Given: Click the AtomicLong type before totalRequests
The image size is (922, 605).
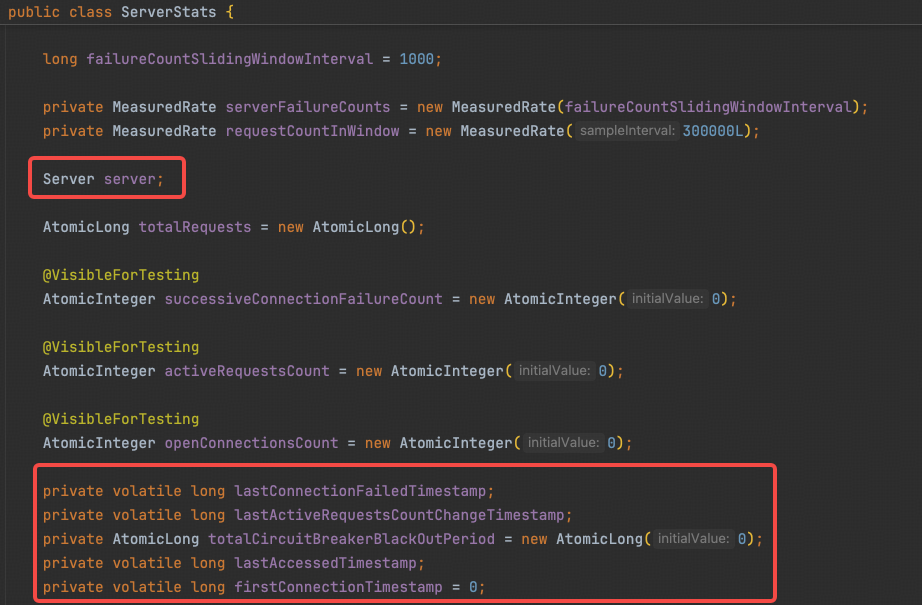Looking at the screenshot, I should point(86,227).
